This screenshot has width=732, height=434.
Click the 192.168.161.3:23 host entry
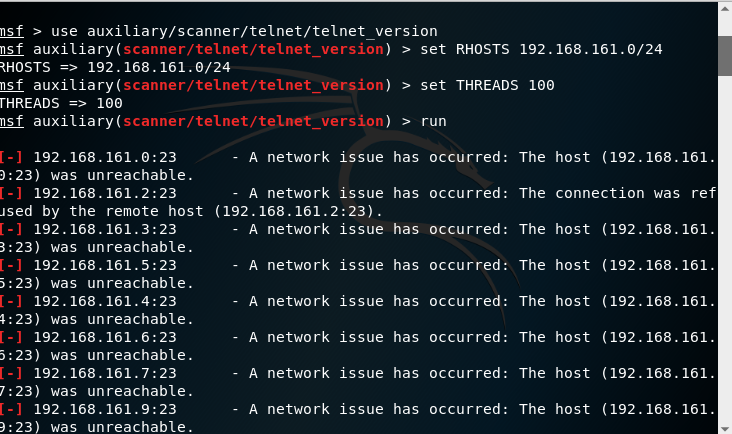pos(105,229)
